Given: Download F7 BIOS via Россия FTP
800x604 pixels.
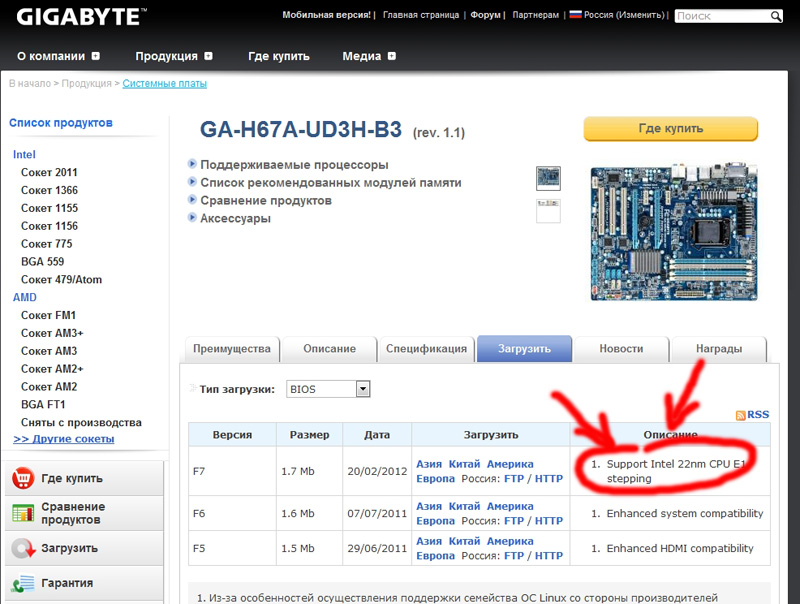Looking at the screenshot, I should coord(514,479).
